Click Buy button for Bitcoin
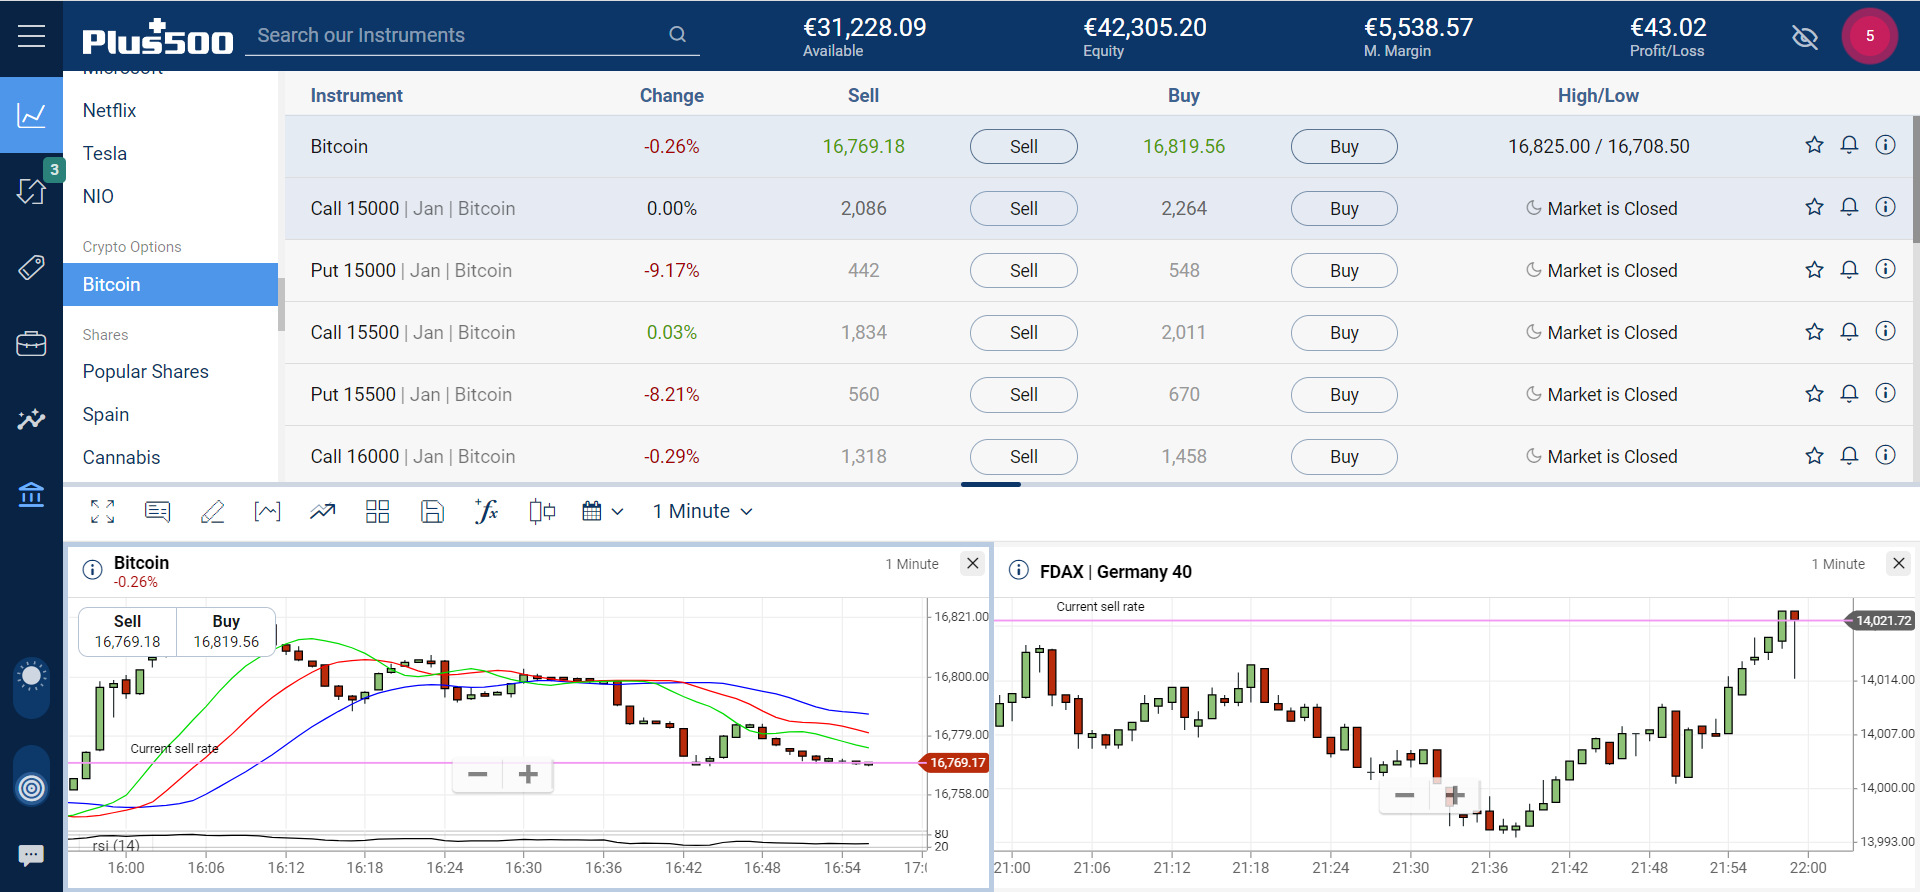The image size is (1920, 892). pyautogui.click(x=1344, y=146)
